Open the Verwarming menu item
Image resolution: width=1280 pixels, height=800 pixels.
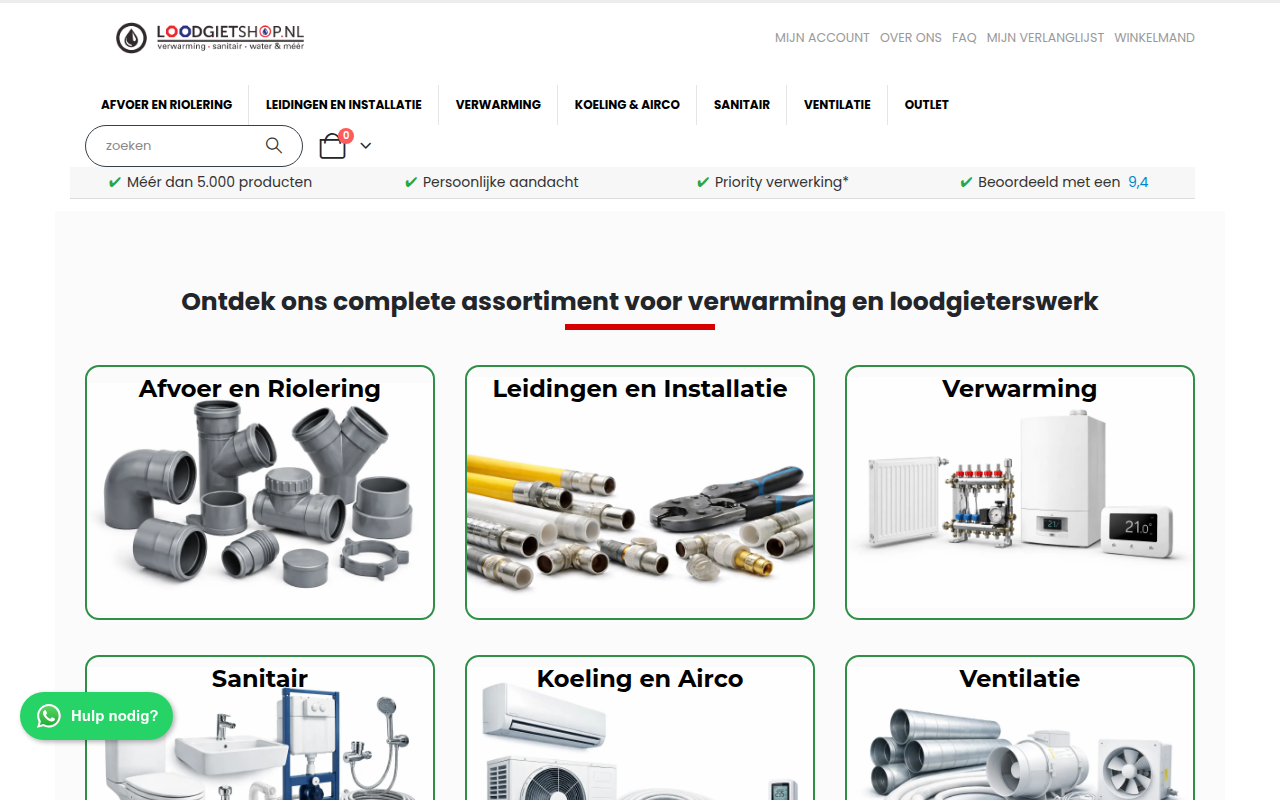coord(498,104)
